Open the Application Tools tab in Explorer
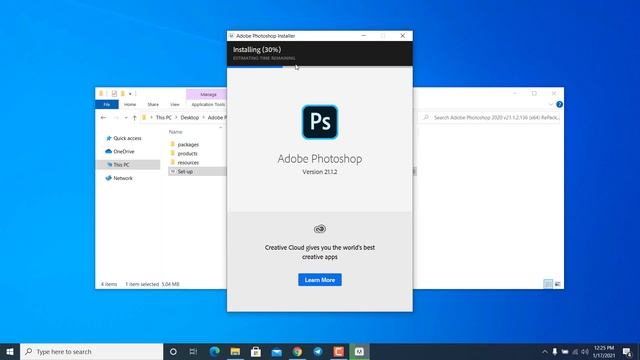This screenshot has width=640, height=360. pyautogui.click(x=208, y=104)
